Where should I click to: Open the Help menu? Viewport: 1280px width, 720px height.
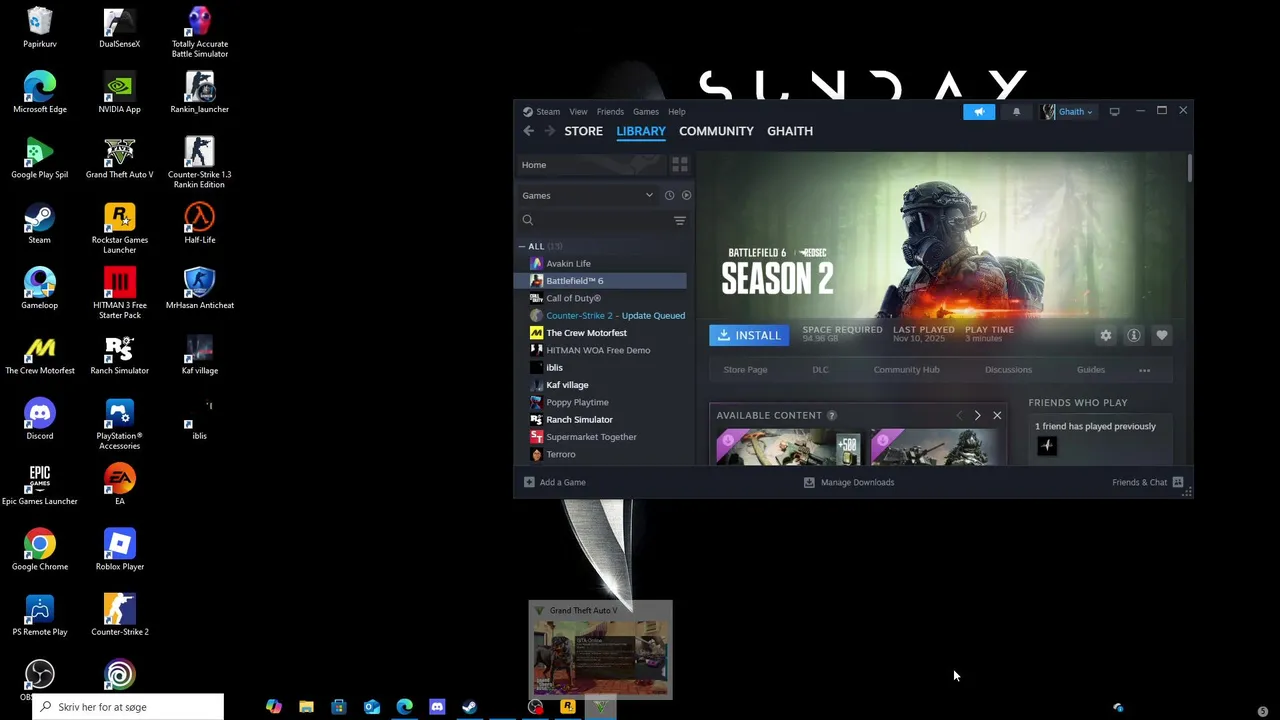pyautogui.click(x=677, y=112)
